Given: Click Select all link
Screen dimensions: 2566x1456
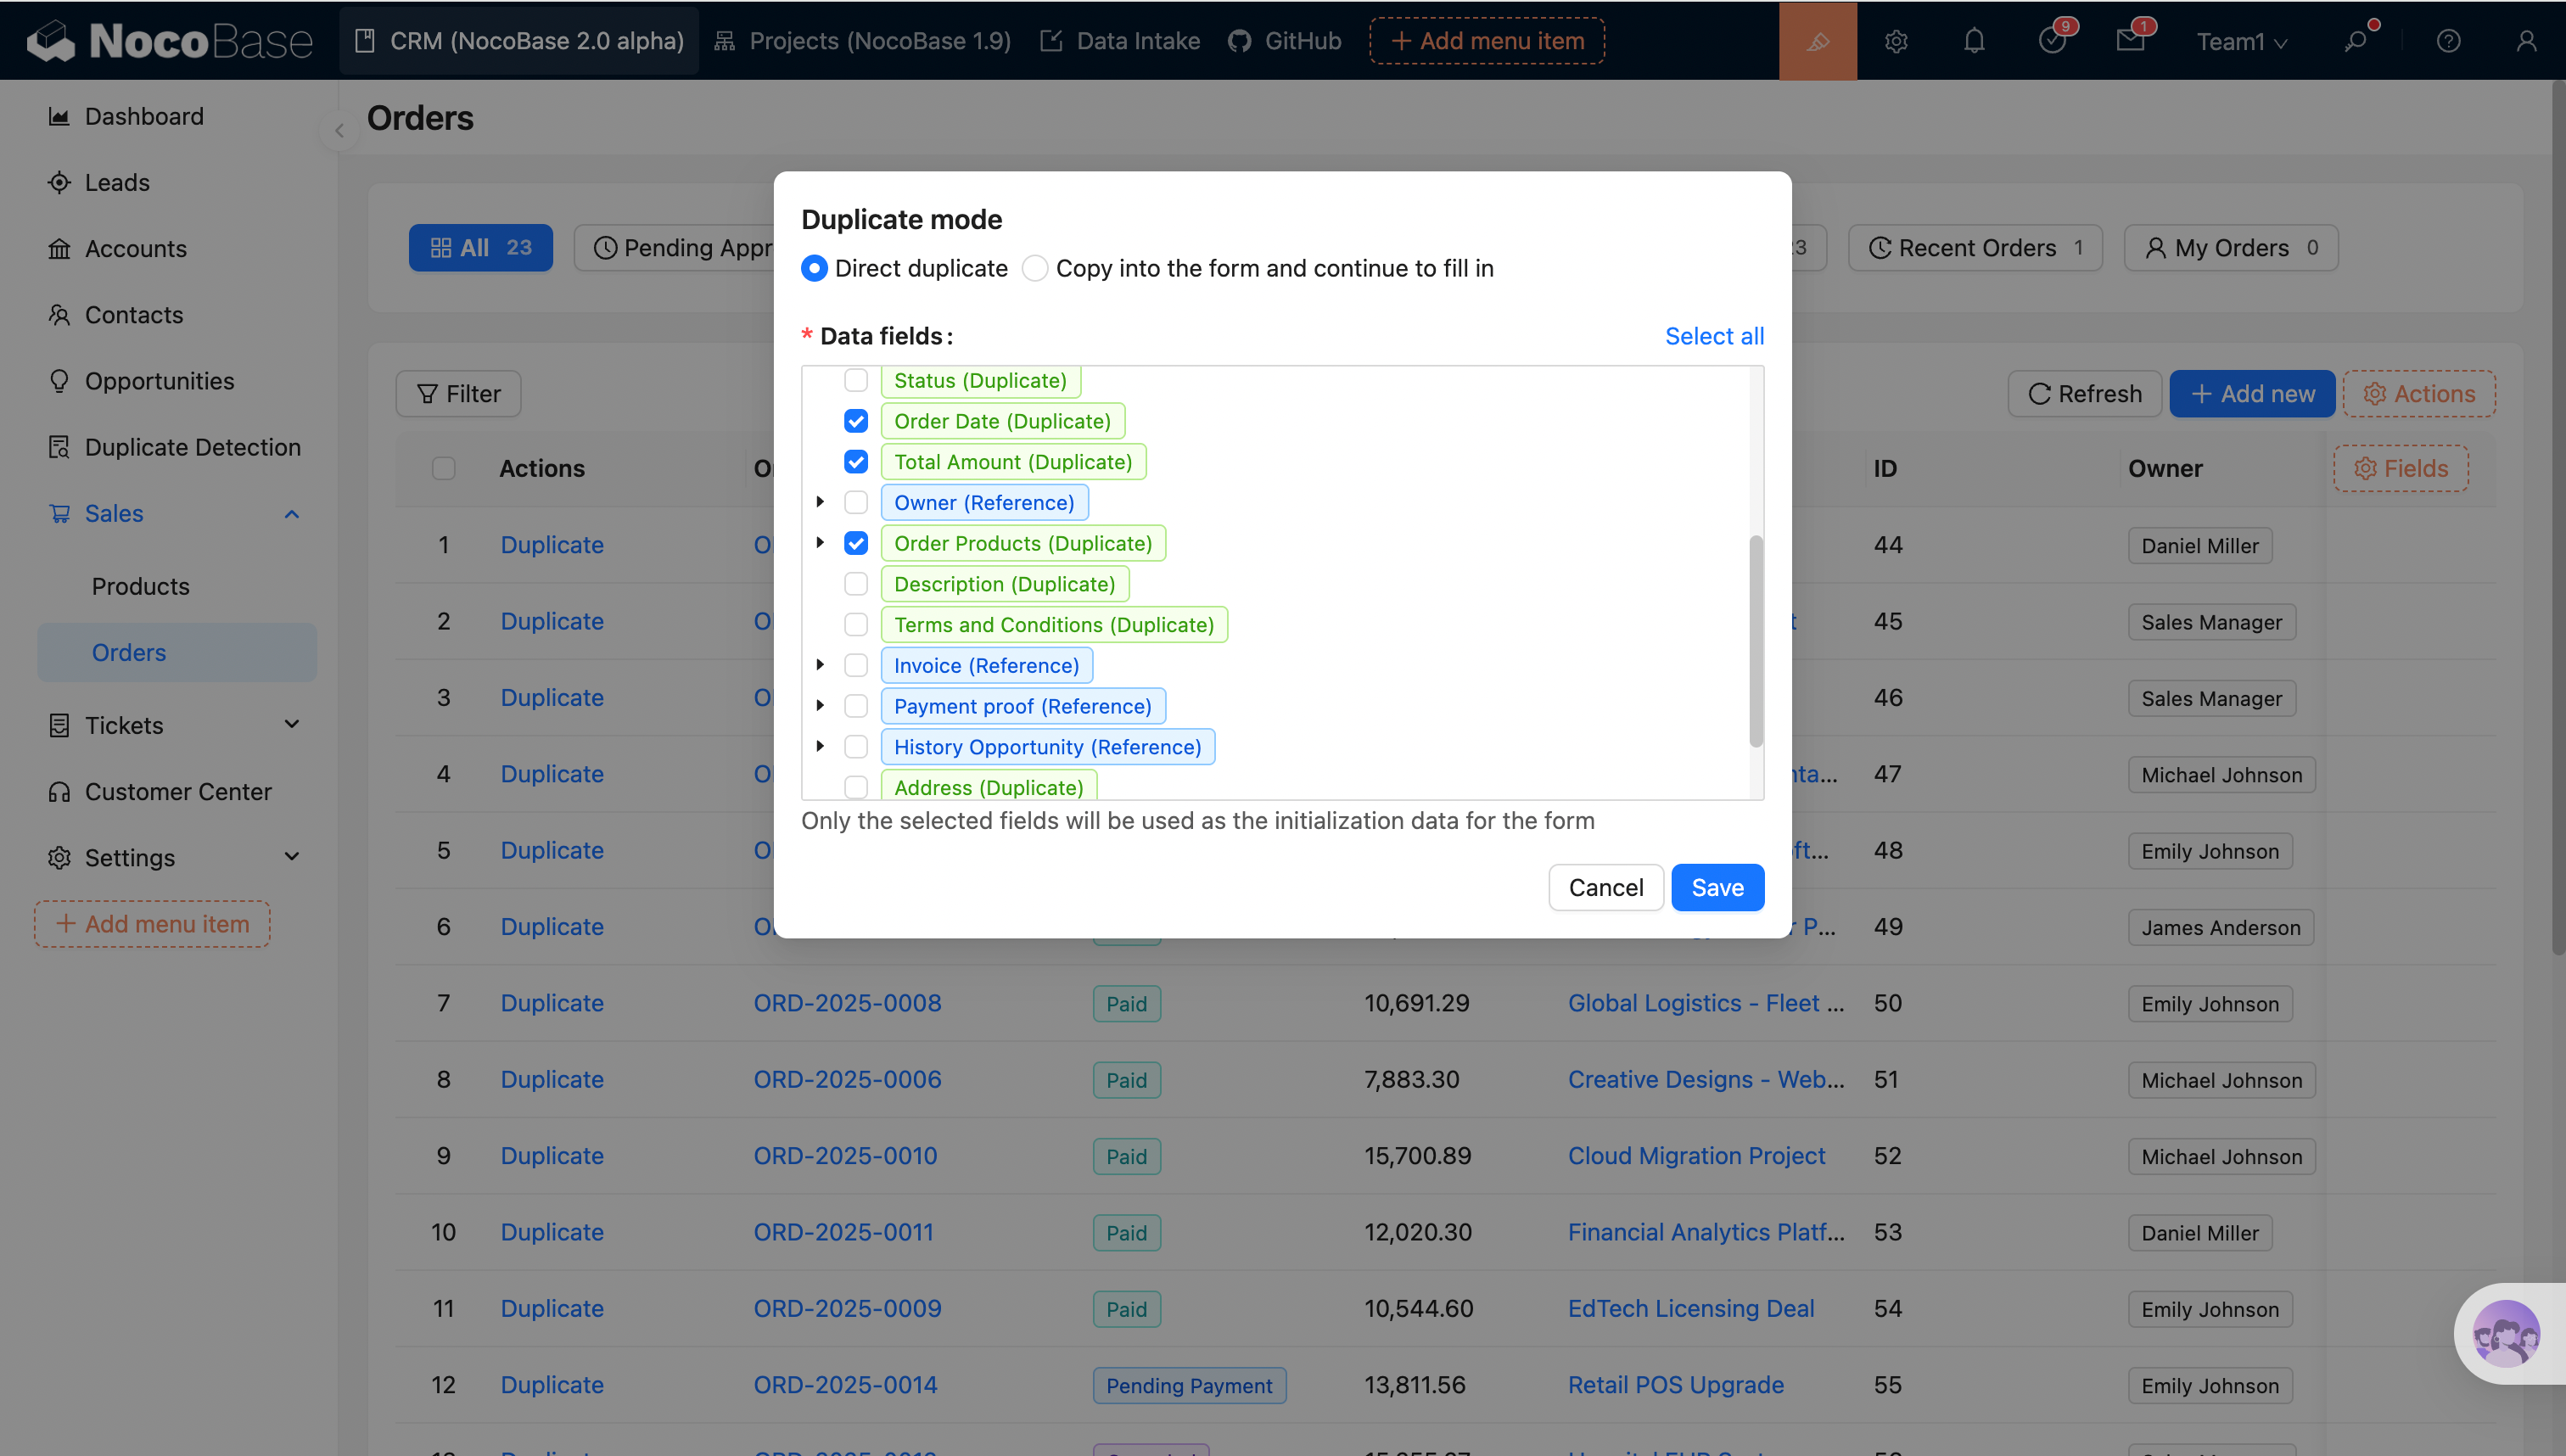Looking at the screenshot, I should [x=1714, y=336].
